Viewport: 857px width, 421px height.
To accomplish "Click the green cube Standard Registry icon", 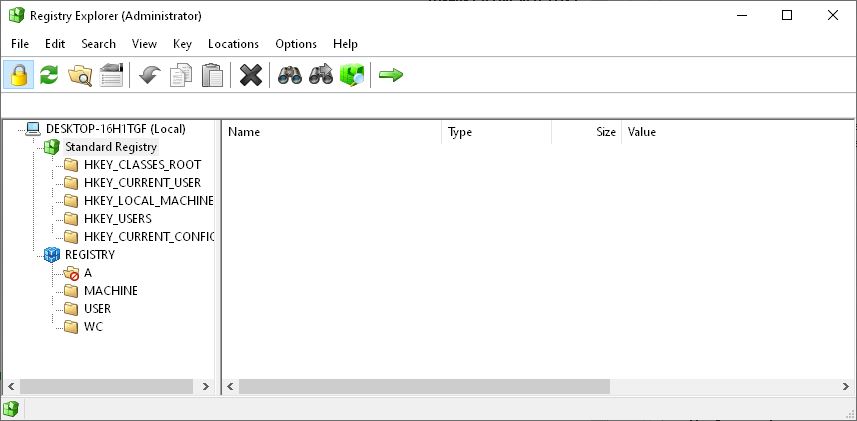I will coord(51,147).
